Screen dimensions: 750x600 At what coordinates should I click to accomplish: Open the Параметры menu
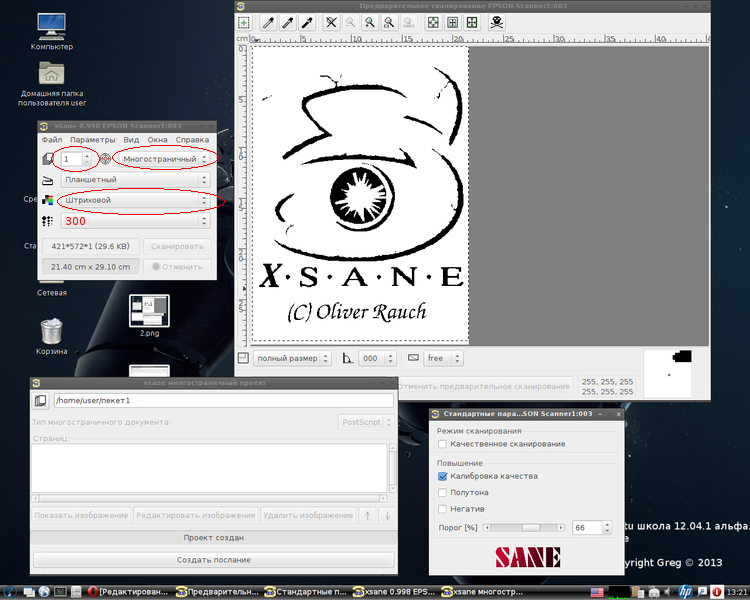[92, 140]
